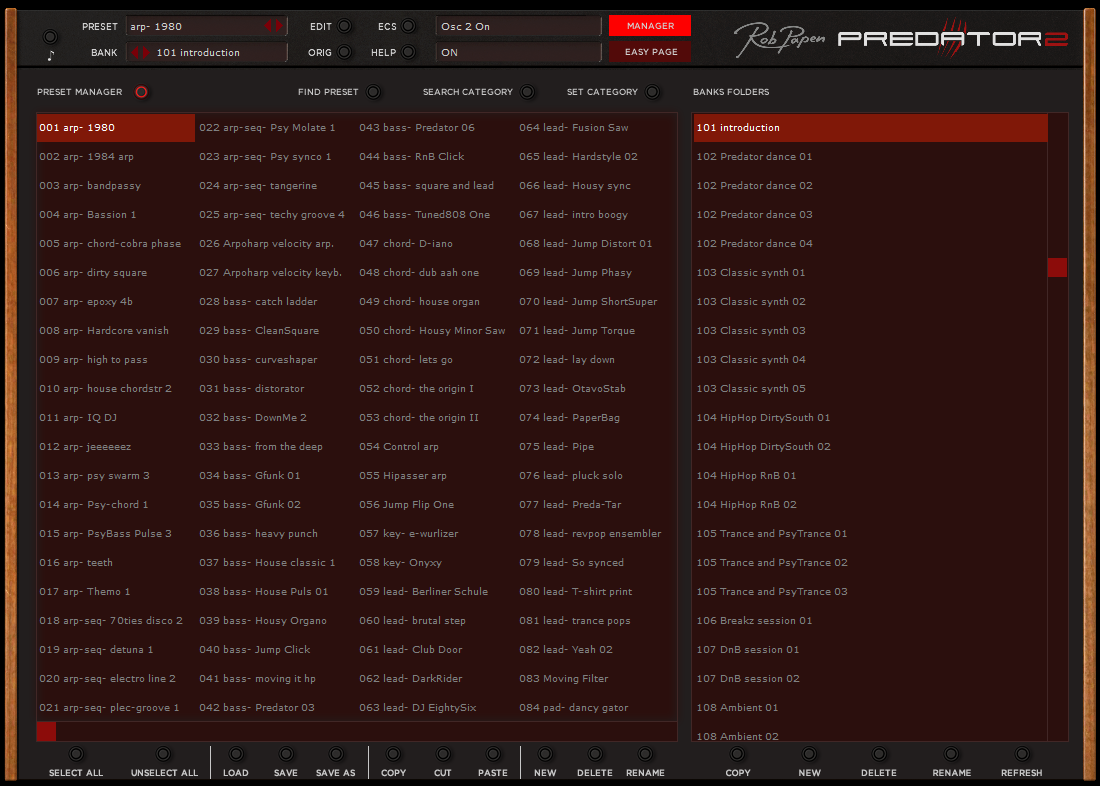Switch to the EASY PAGE view
1100x786 pixels.
coord(649,52)
